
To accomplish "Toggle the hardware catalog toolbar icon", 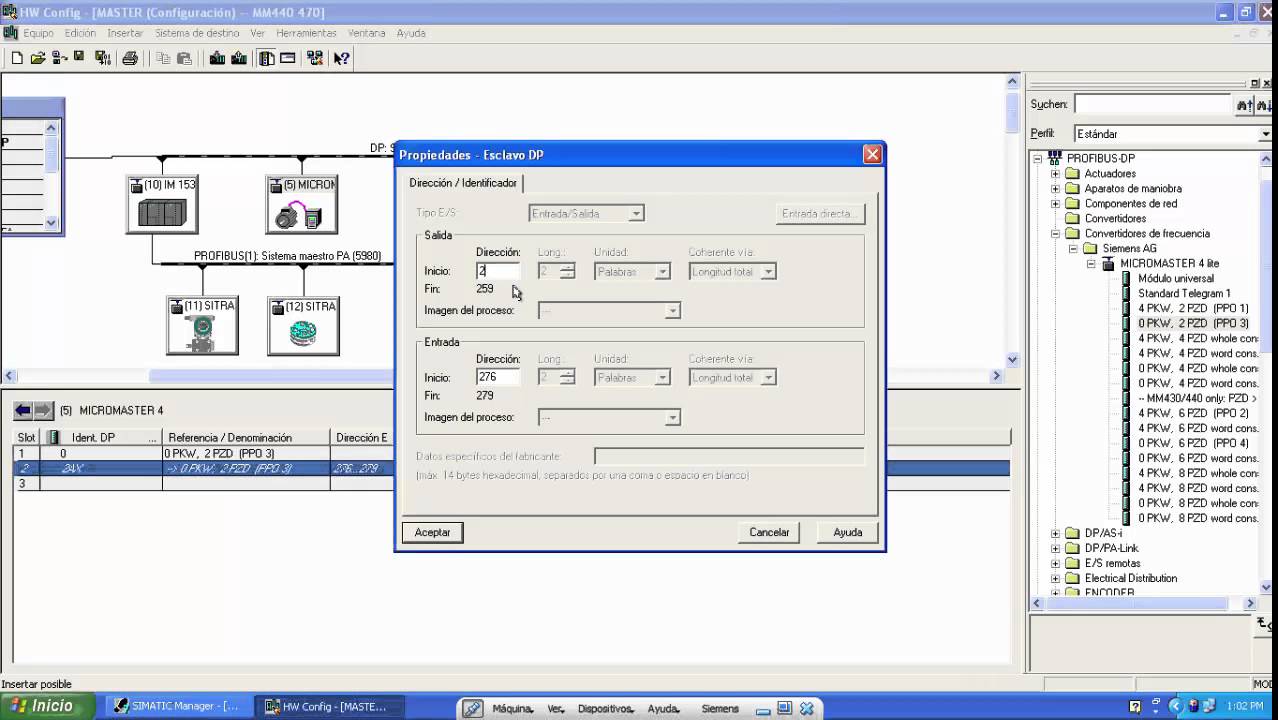I will click(x=266, y=58).
